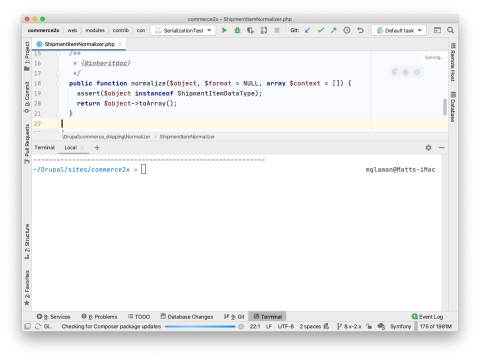
Task: Open the Pull Requests tool window
Action: pyautogui.click(x=27, y=144)
